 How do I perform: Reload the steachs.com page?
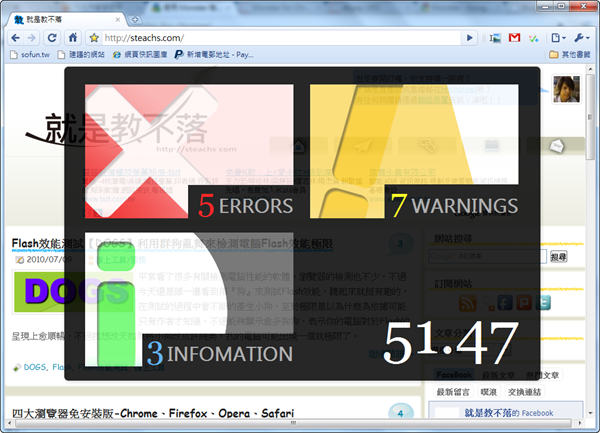[x=52, y=38]
